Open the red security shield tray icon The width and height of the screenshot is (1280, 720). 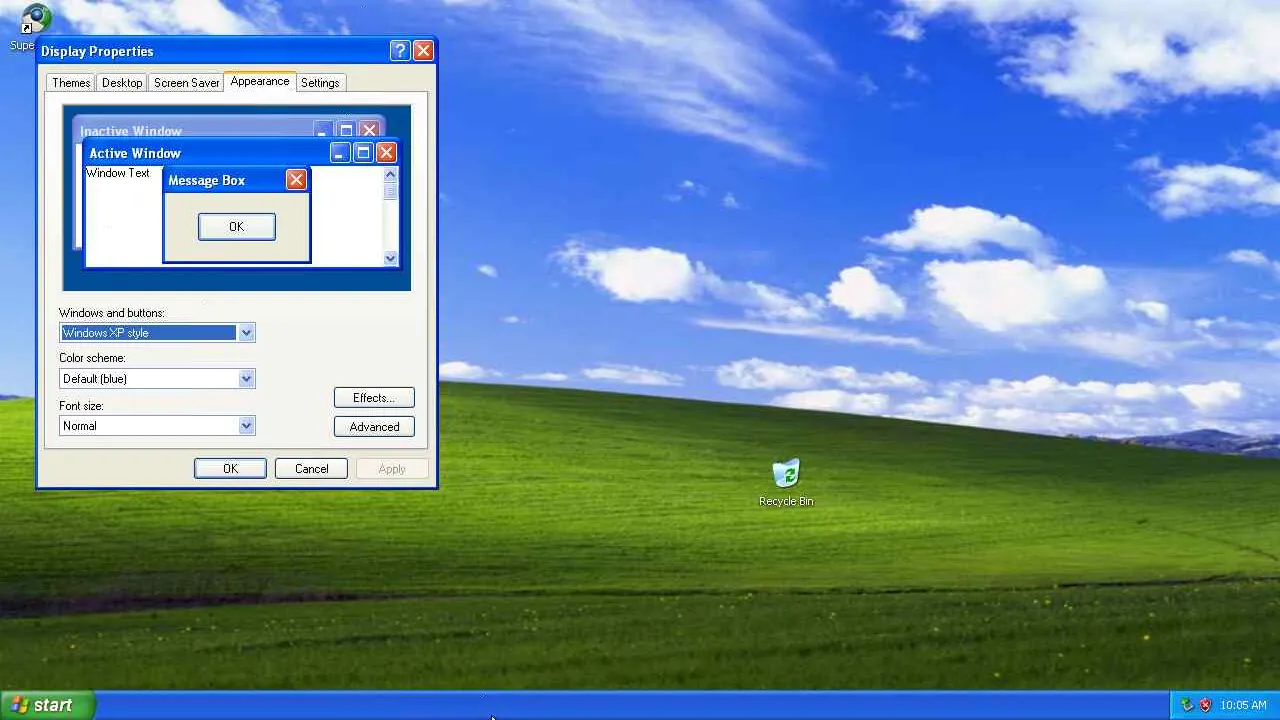[1205, 705]
